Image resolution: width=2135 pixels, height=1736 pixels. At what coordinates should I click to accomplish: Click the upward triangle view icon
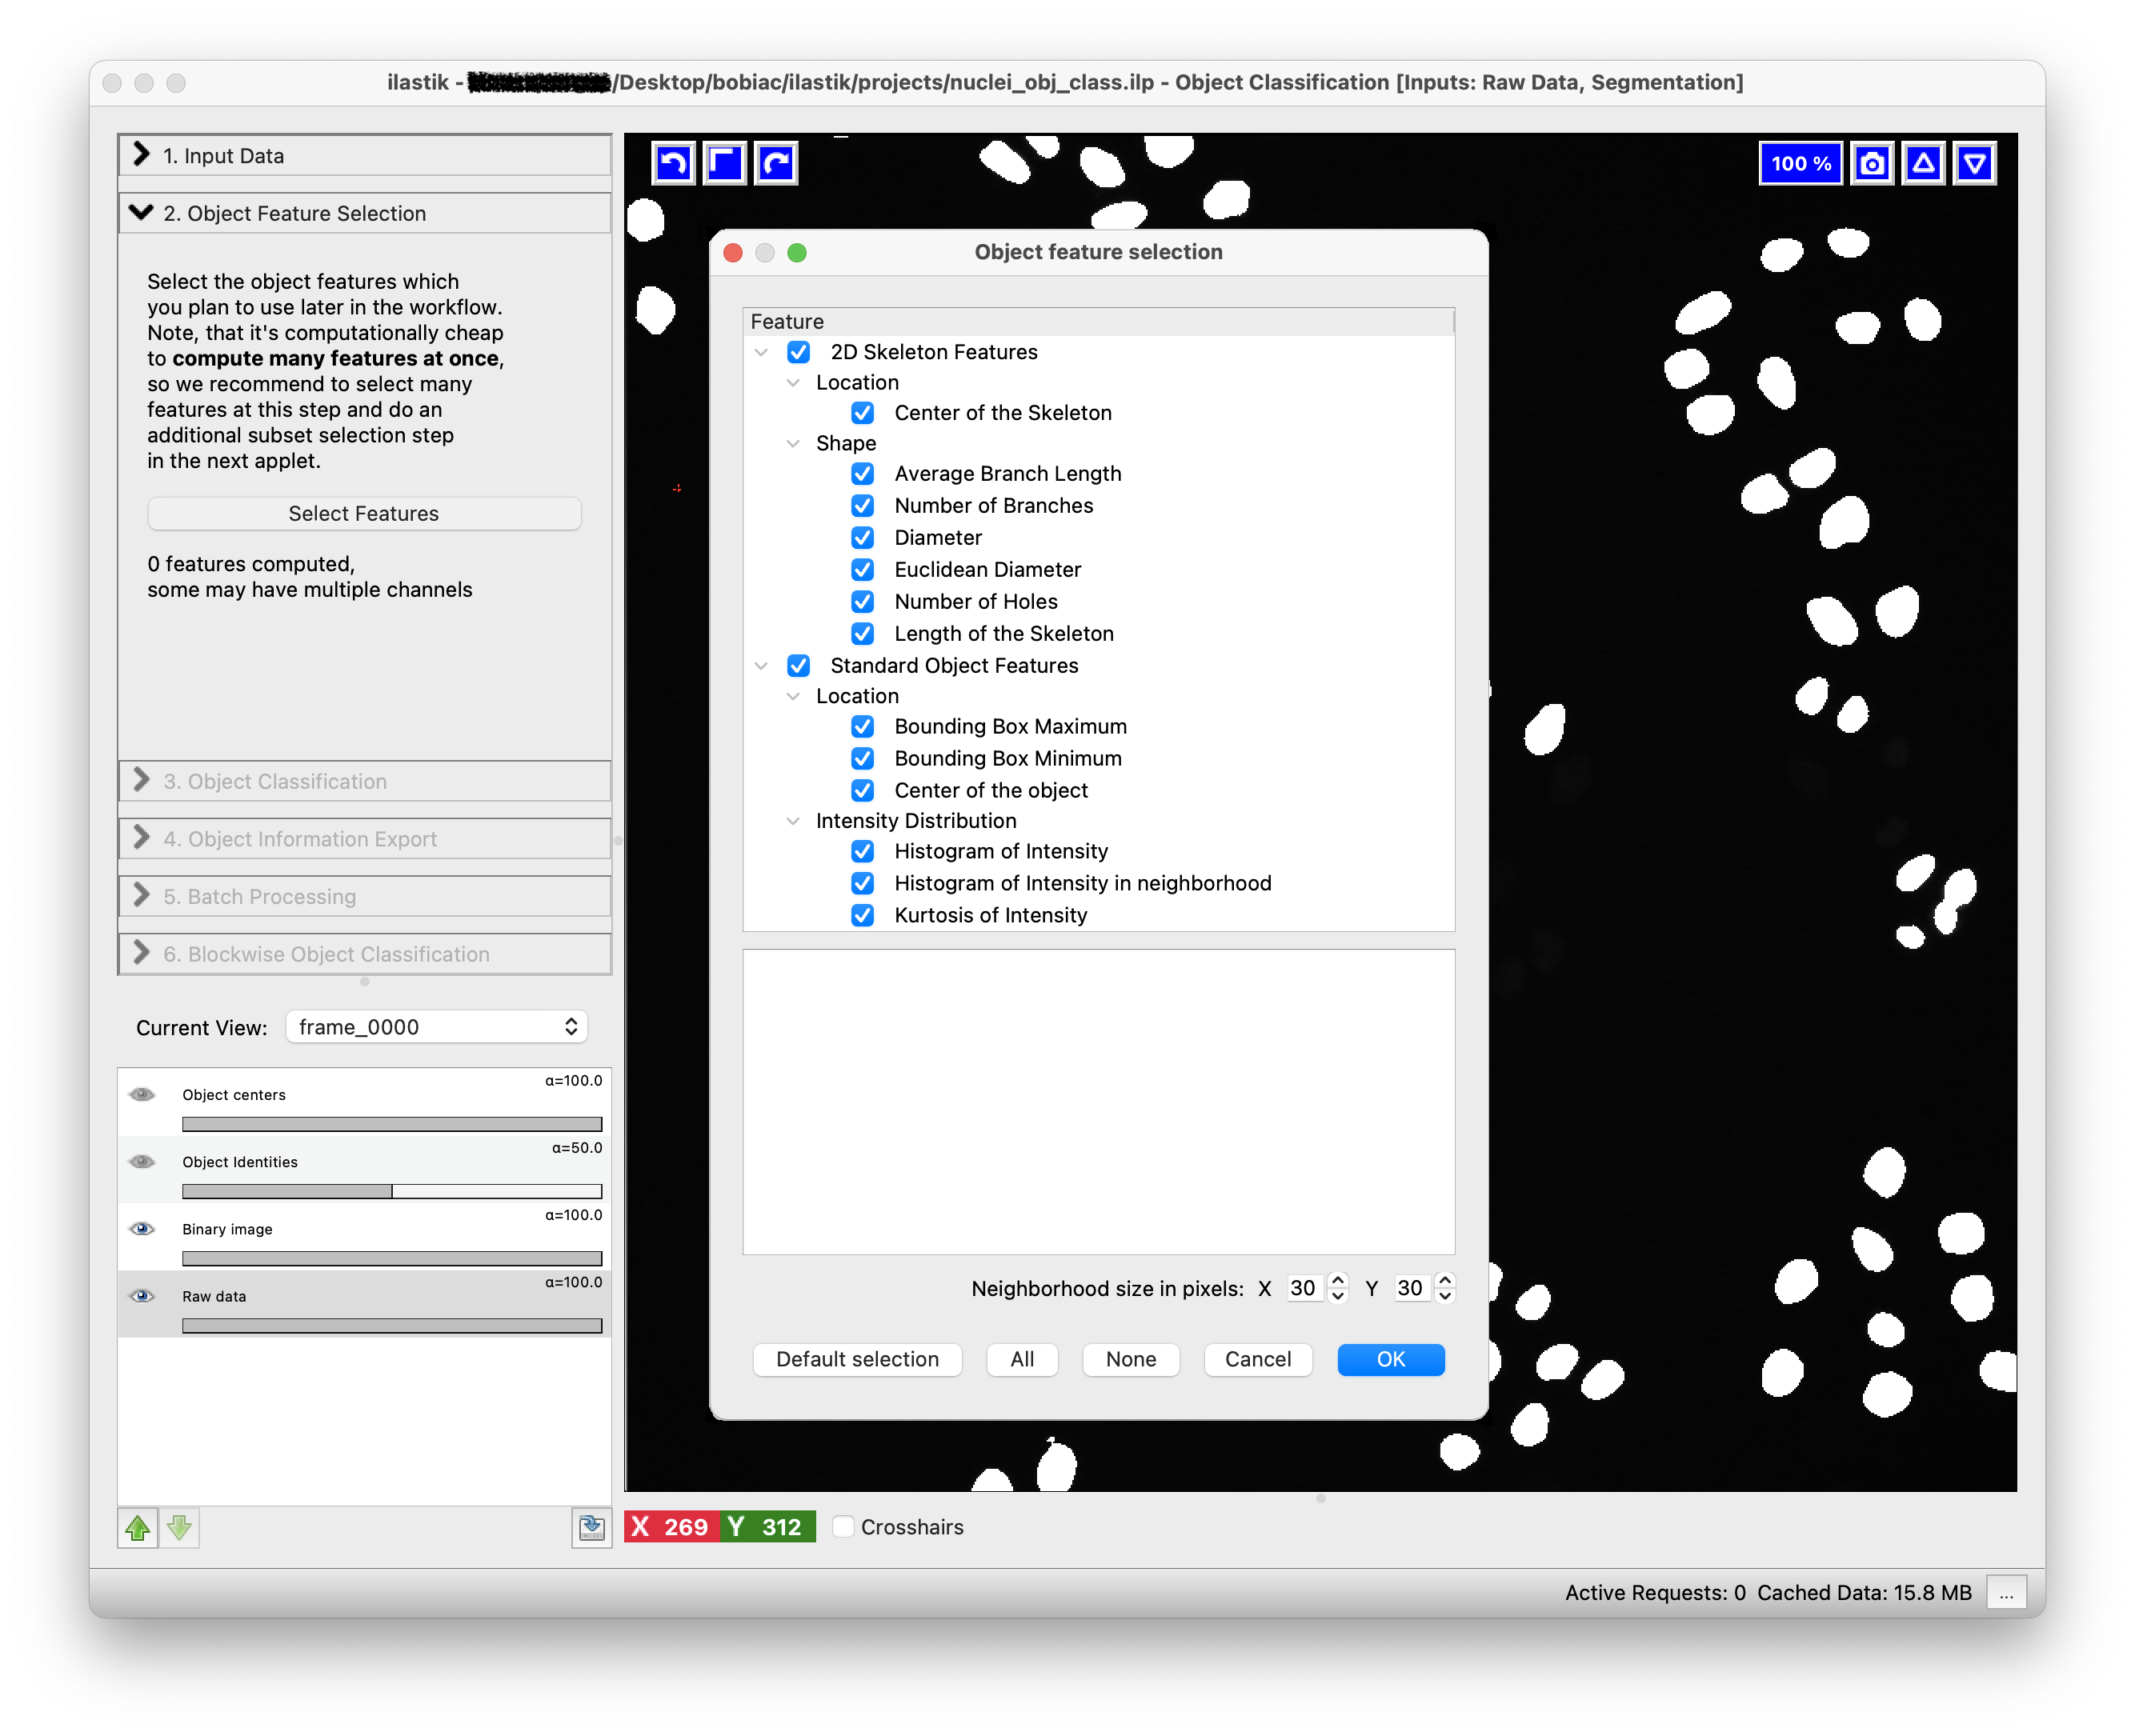[x=1923, y=163]
